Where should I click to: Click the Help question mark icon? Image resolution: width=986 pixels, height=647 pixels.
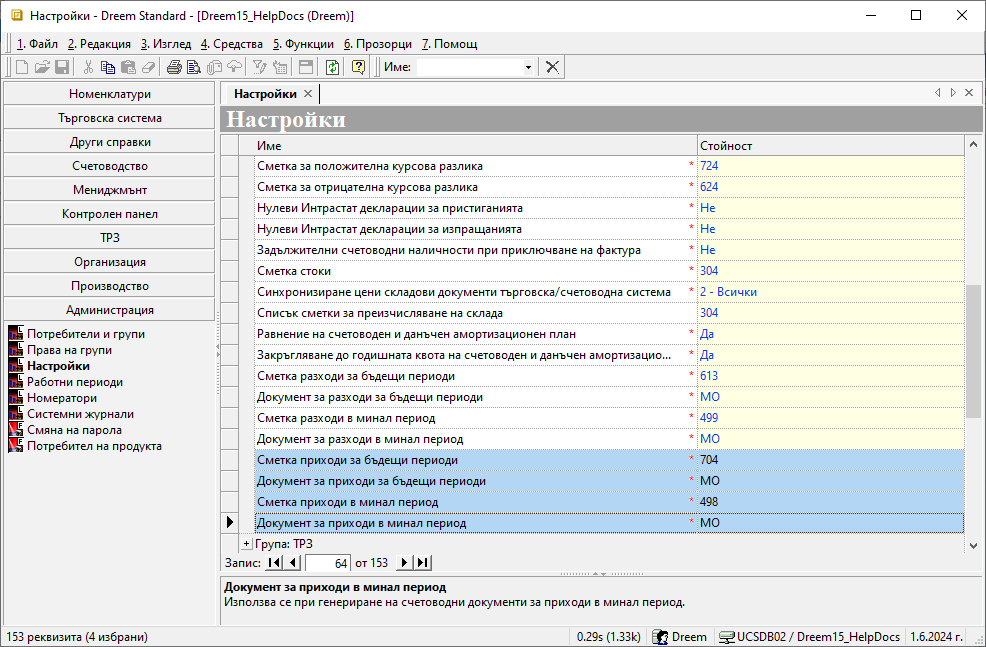pyautogui.click(x=358, y=67)
